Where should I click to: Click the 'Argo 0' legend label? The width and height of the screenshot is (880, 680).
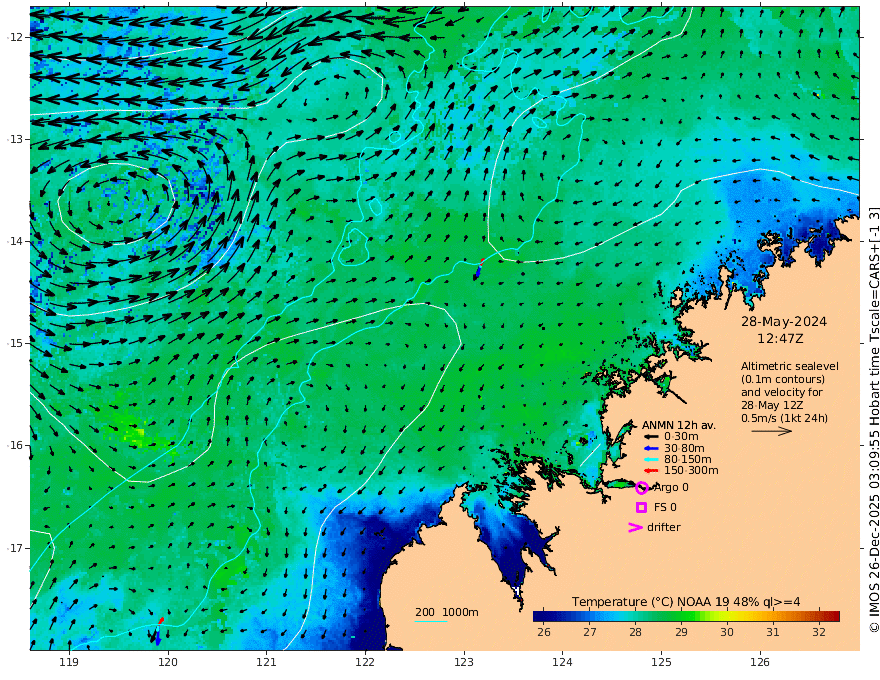[671, 488]
